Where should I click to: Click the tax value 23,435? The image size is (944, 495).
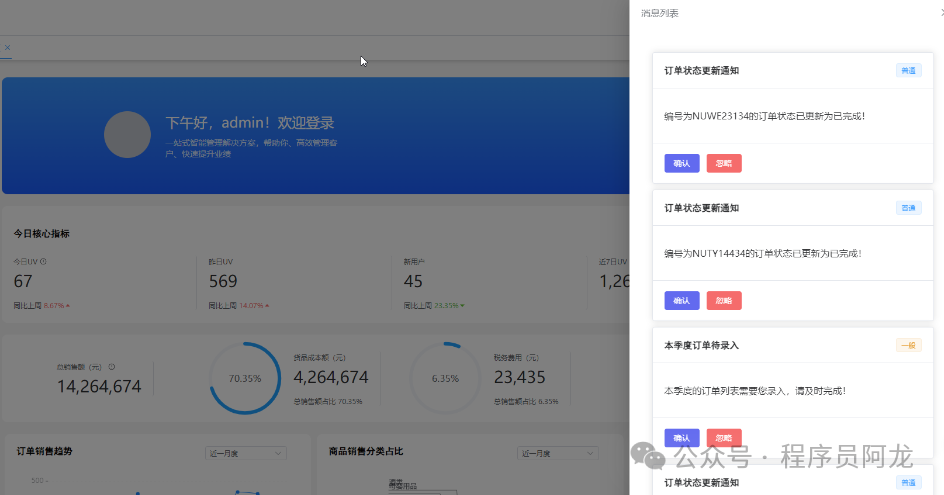coord(520,377)
